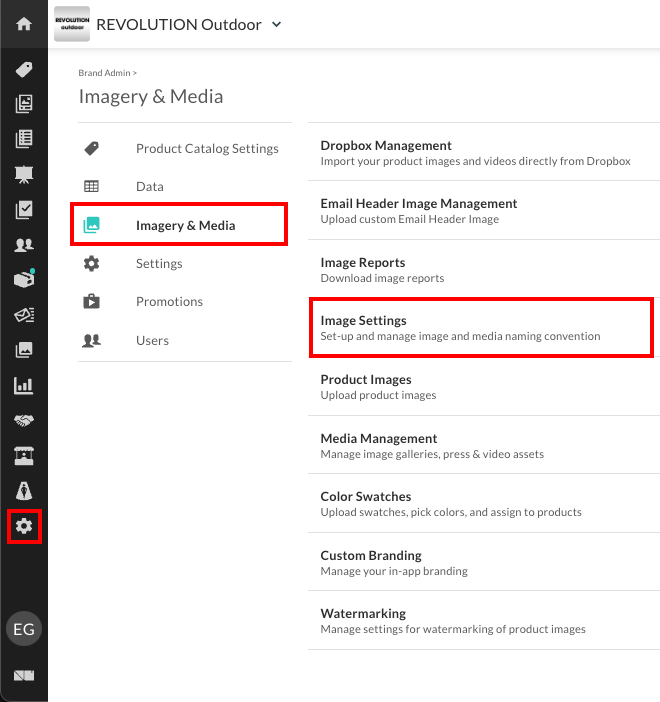Click 'Import your product images and videos' description
The image size is (660, 702).
pyautogui.click(x=476, y=161)
